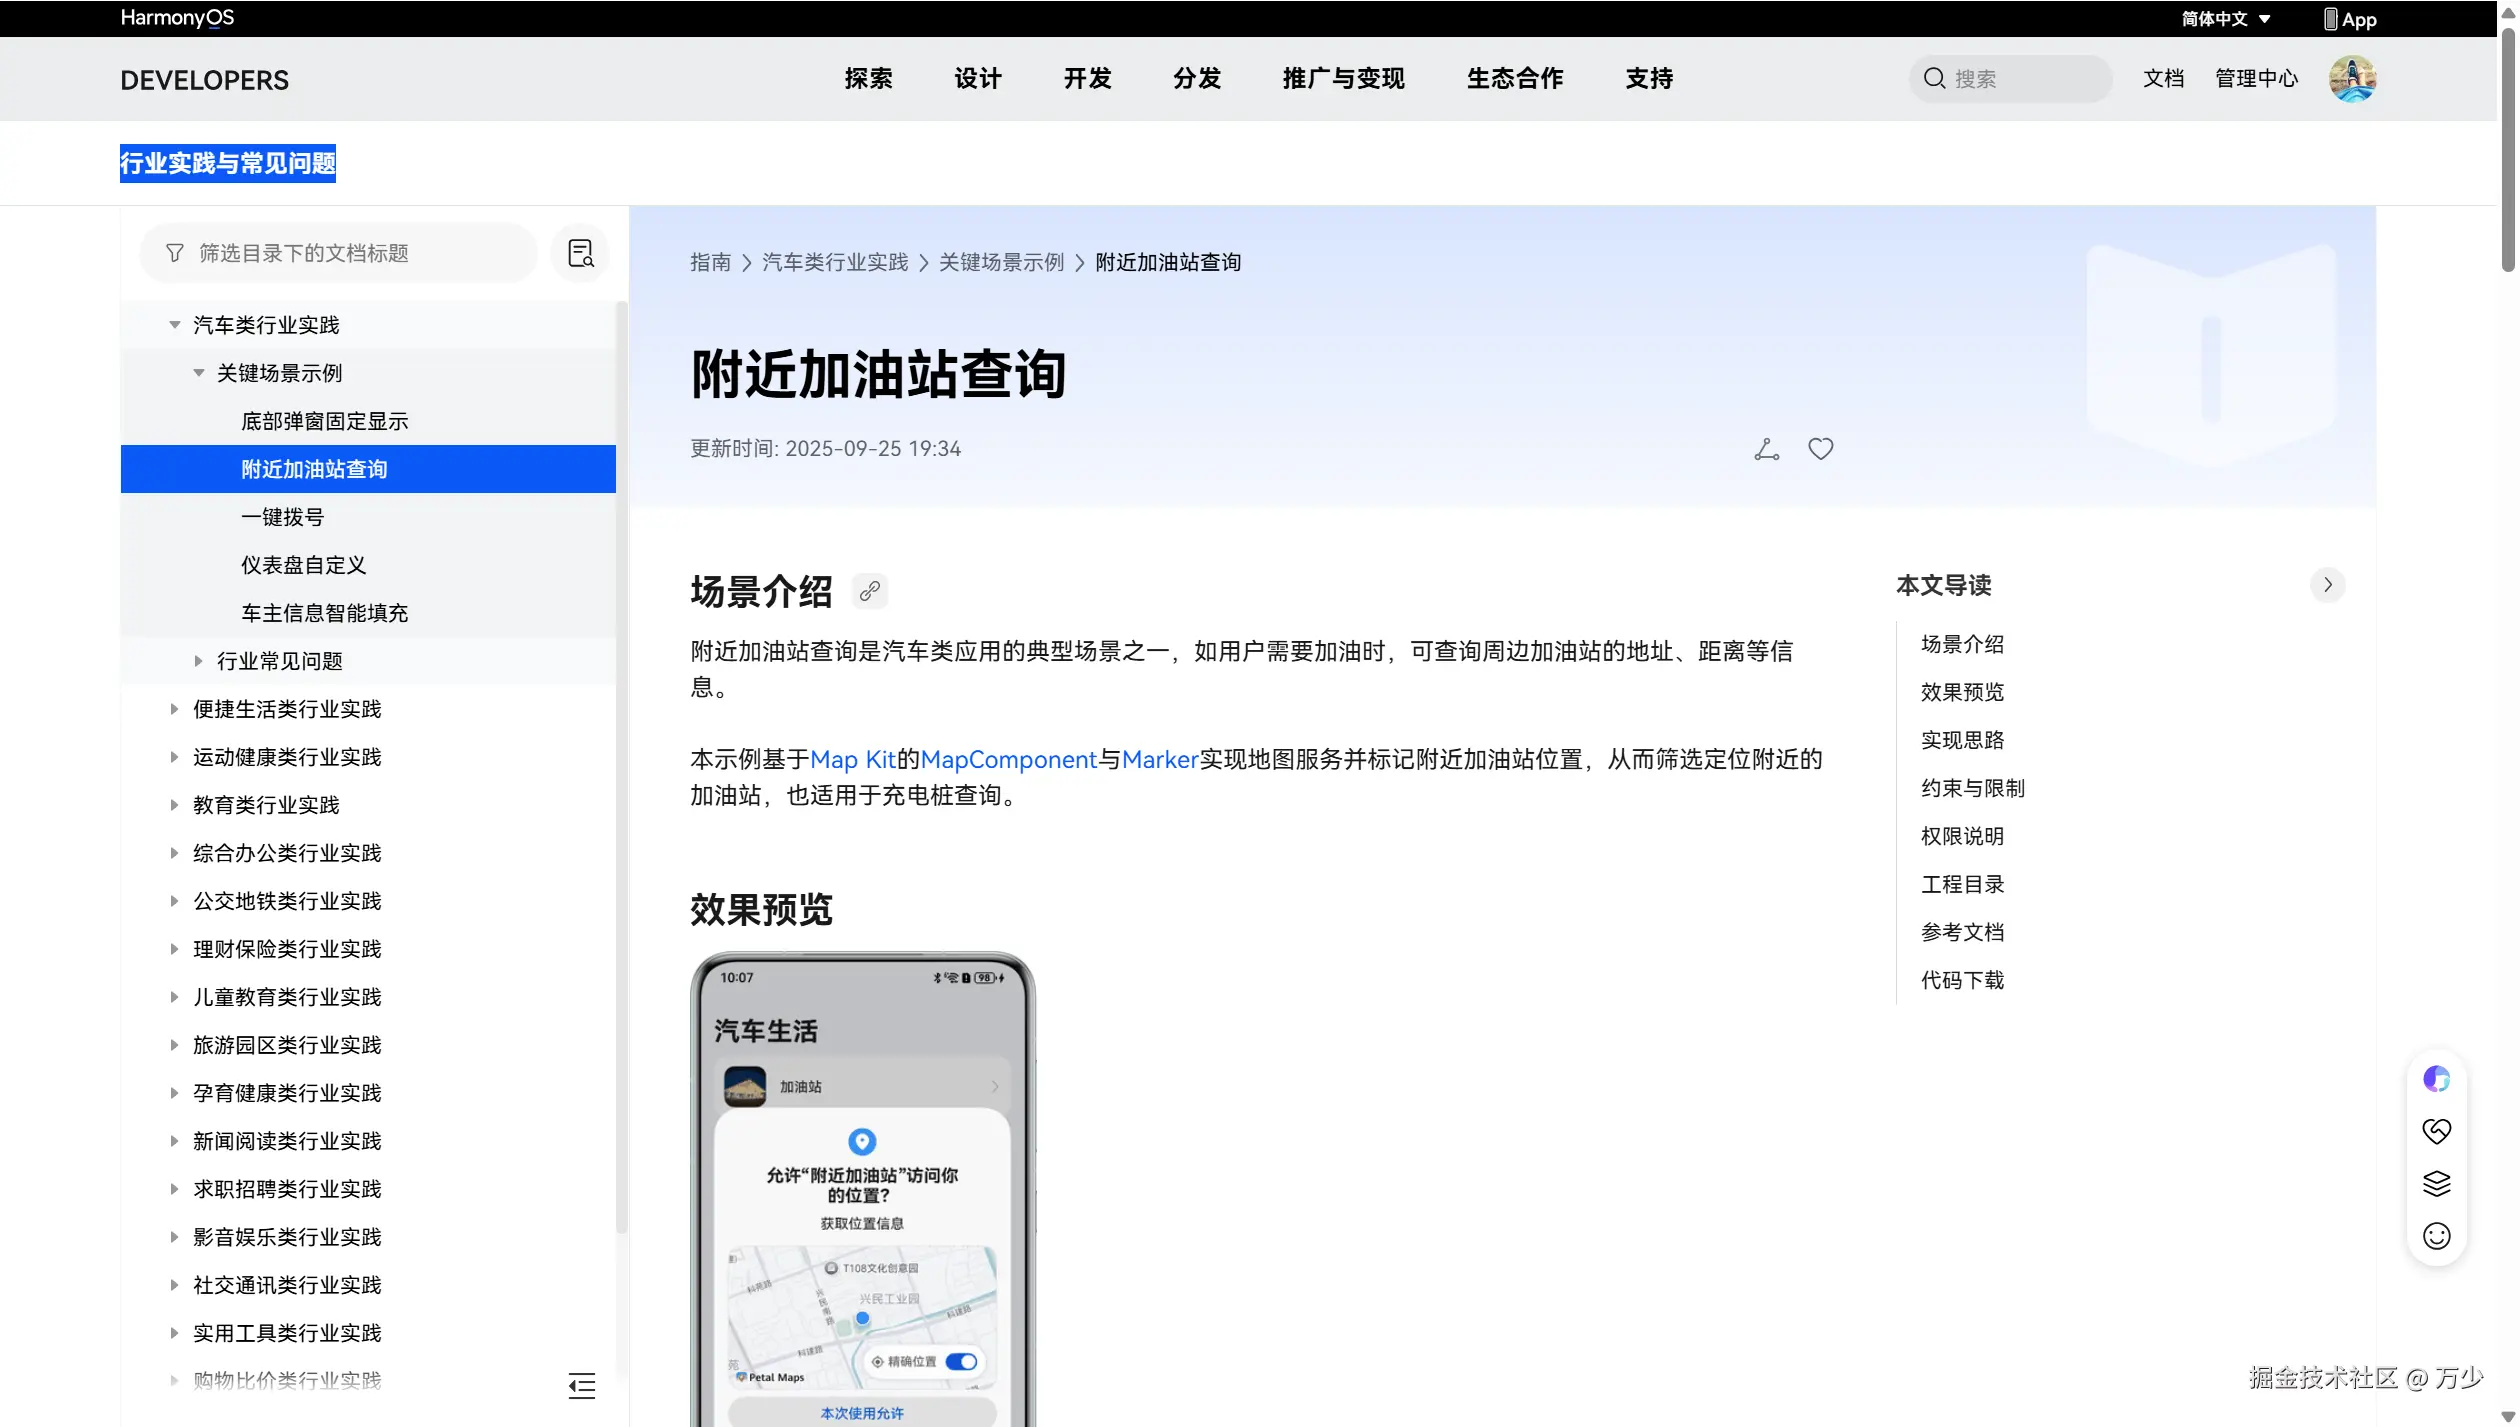This screenshot has height=1427, width=2520.
Task: Collapse the 汽车类行业实践 tree section
Action: tap(175, 324)
